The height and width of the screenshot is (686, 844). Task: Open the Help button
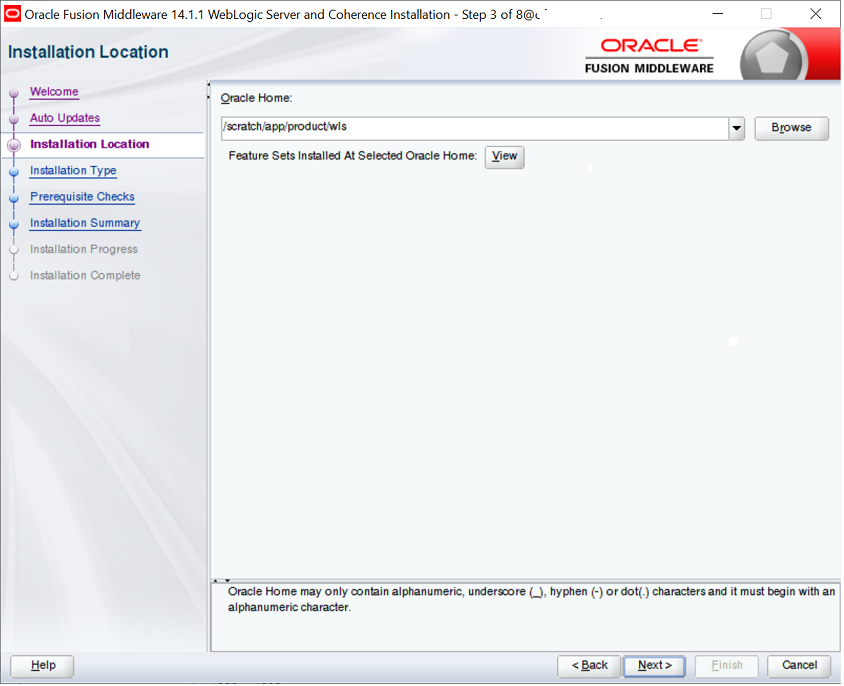coord(43,666)
